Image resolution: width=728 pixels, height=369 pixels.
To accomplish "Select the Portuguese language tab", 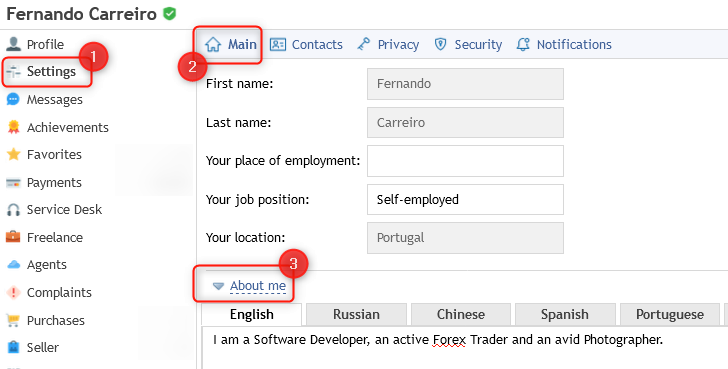I will click(670, 314).
